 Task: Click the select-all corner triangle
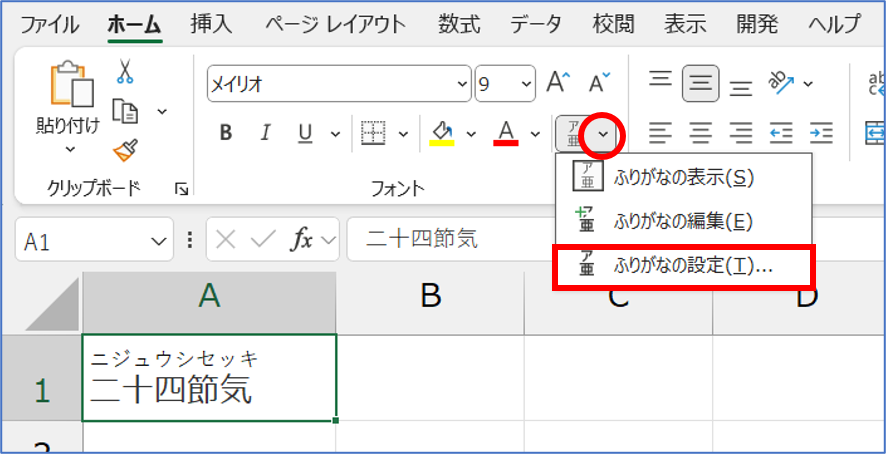tap(50, 304)
